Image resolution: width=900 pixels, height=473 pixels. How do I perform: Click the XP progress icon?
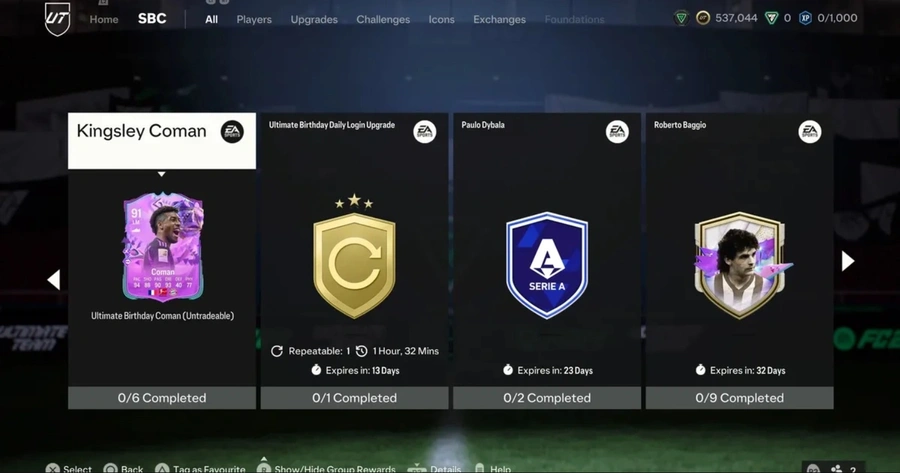pos(805,18)
